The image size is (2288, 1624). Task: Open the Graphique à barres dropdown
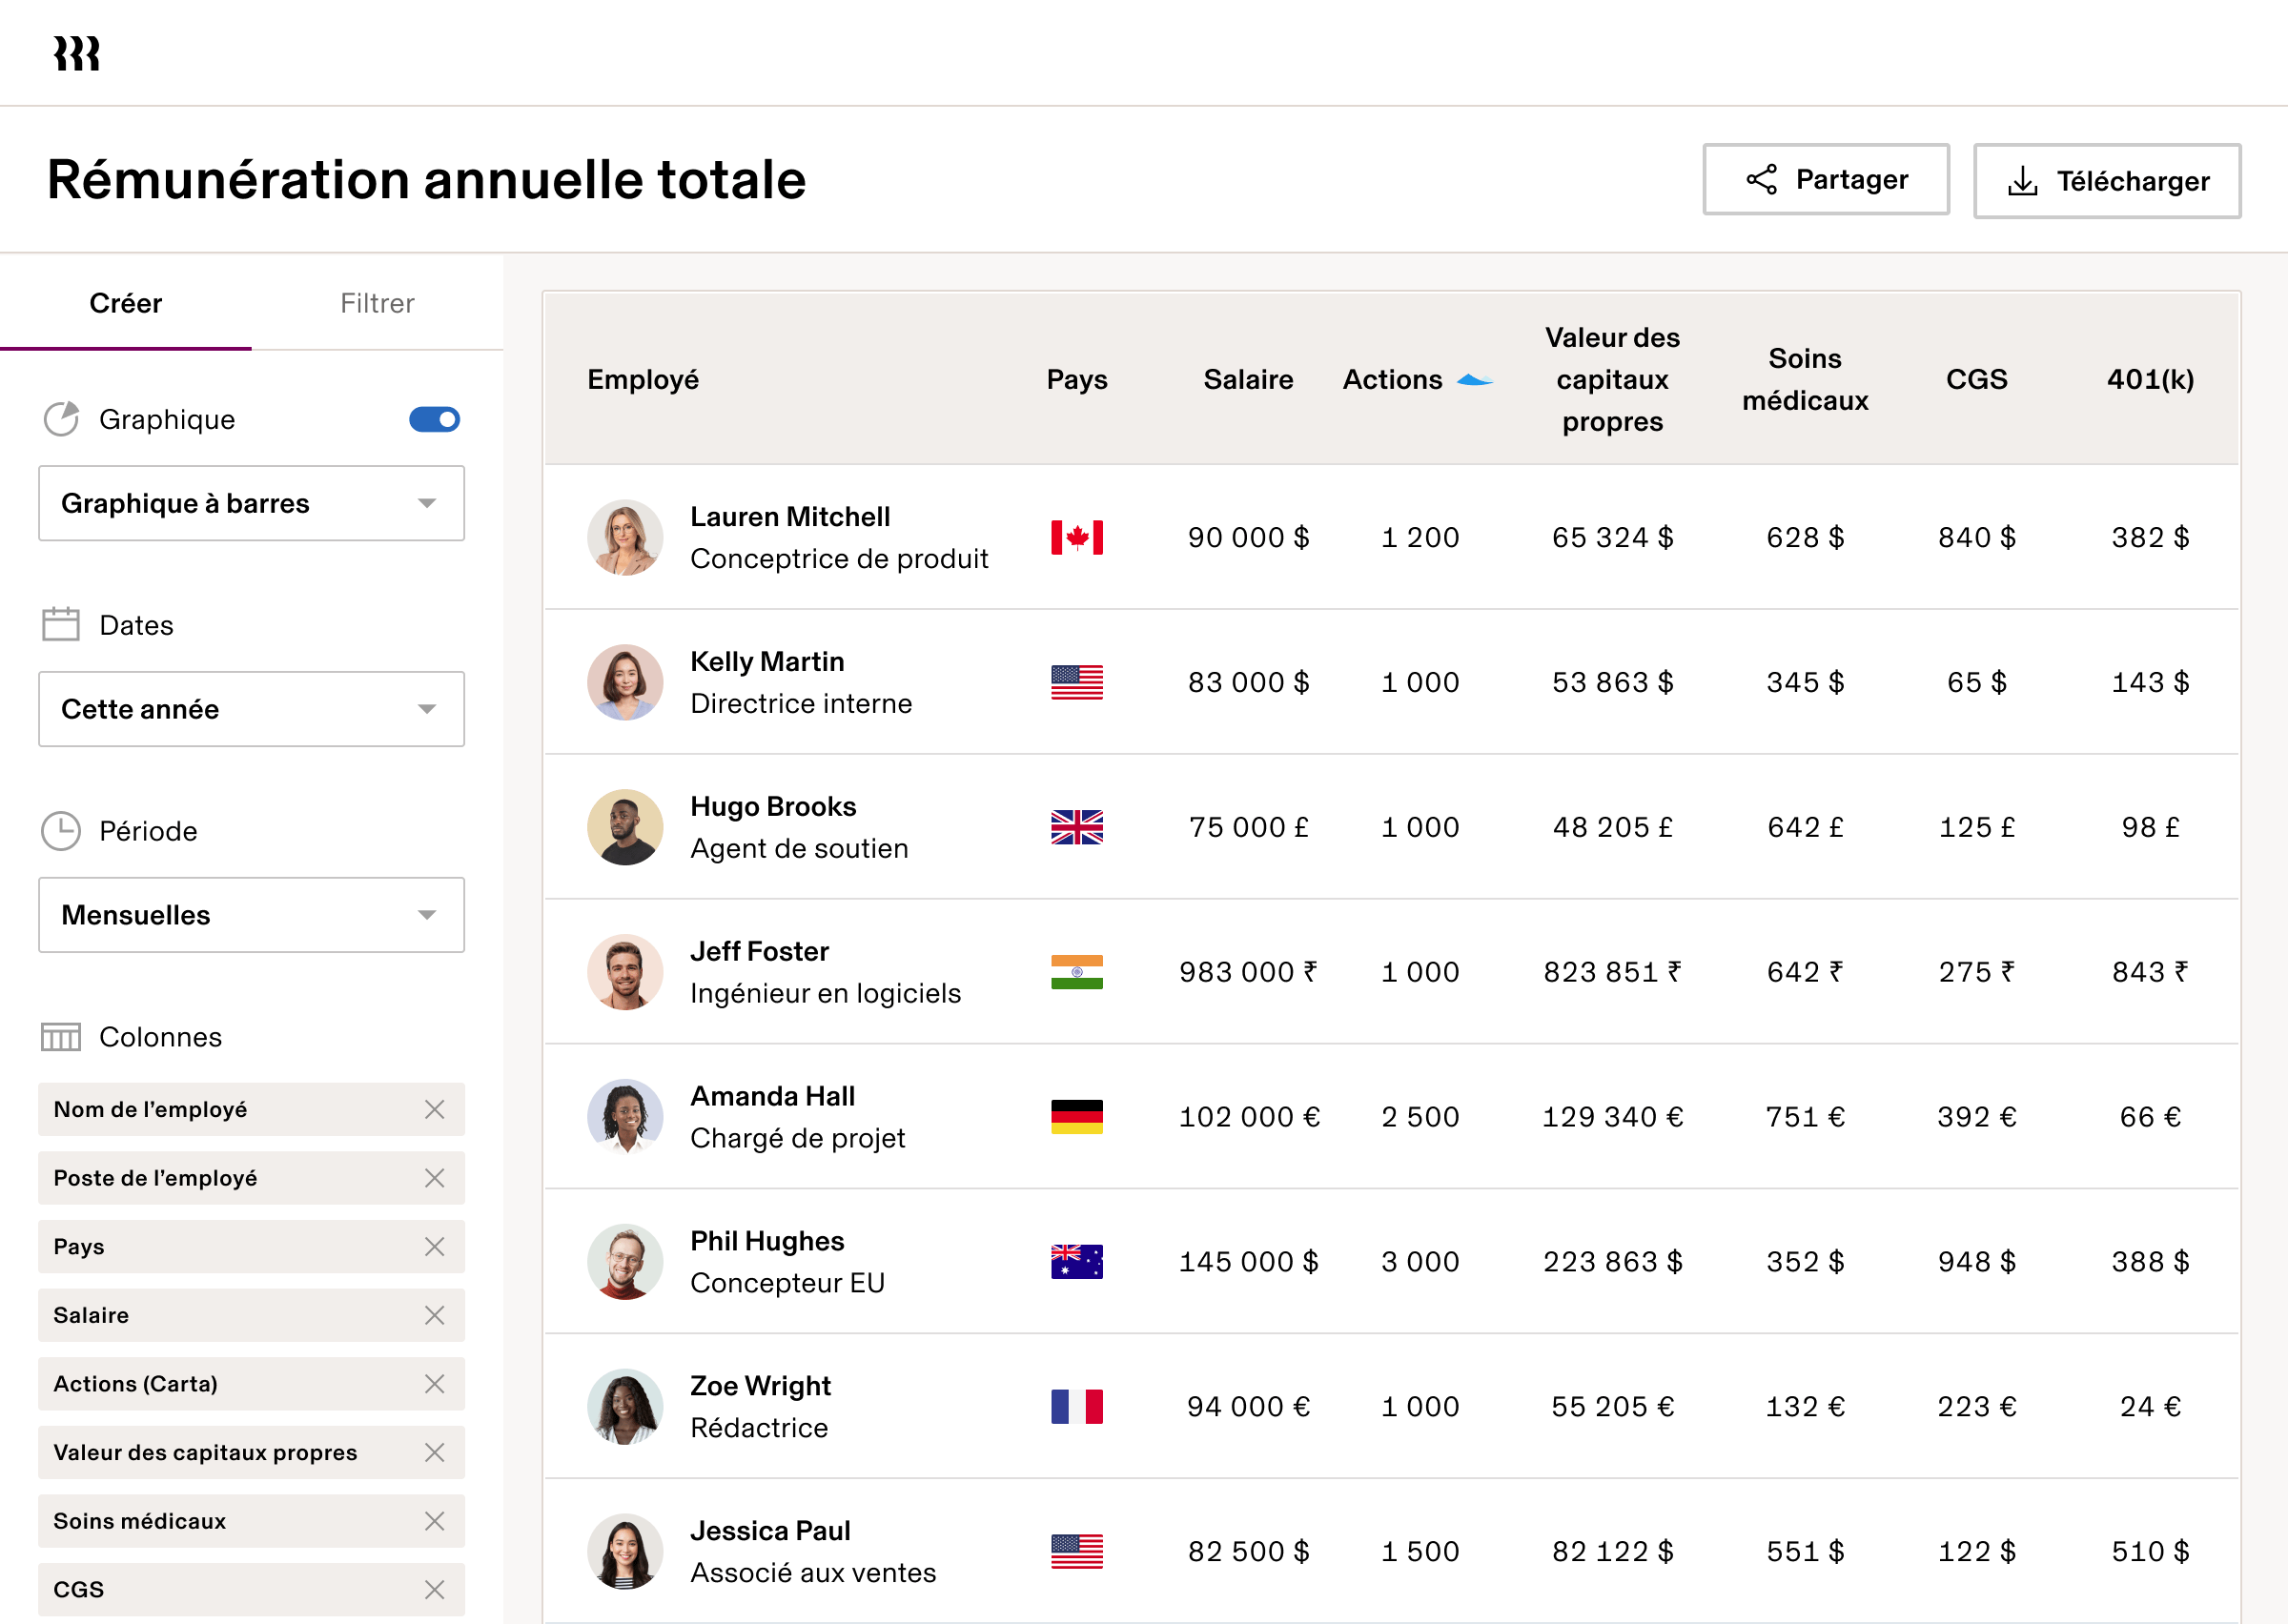pos(251,503)
